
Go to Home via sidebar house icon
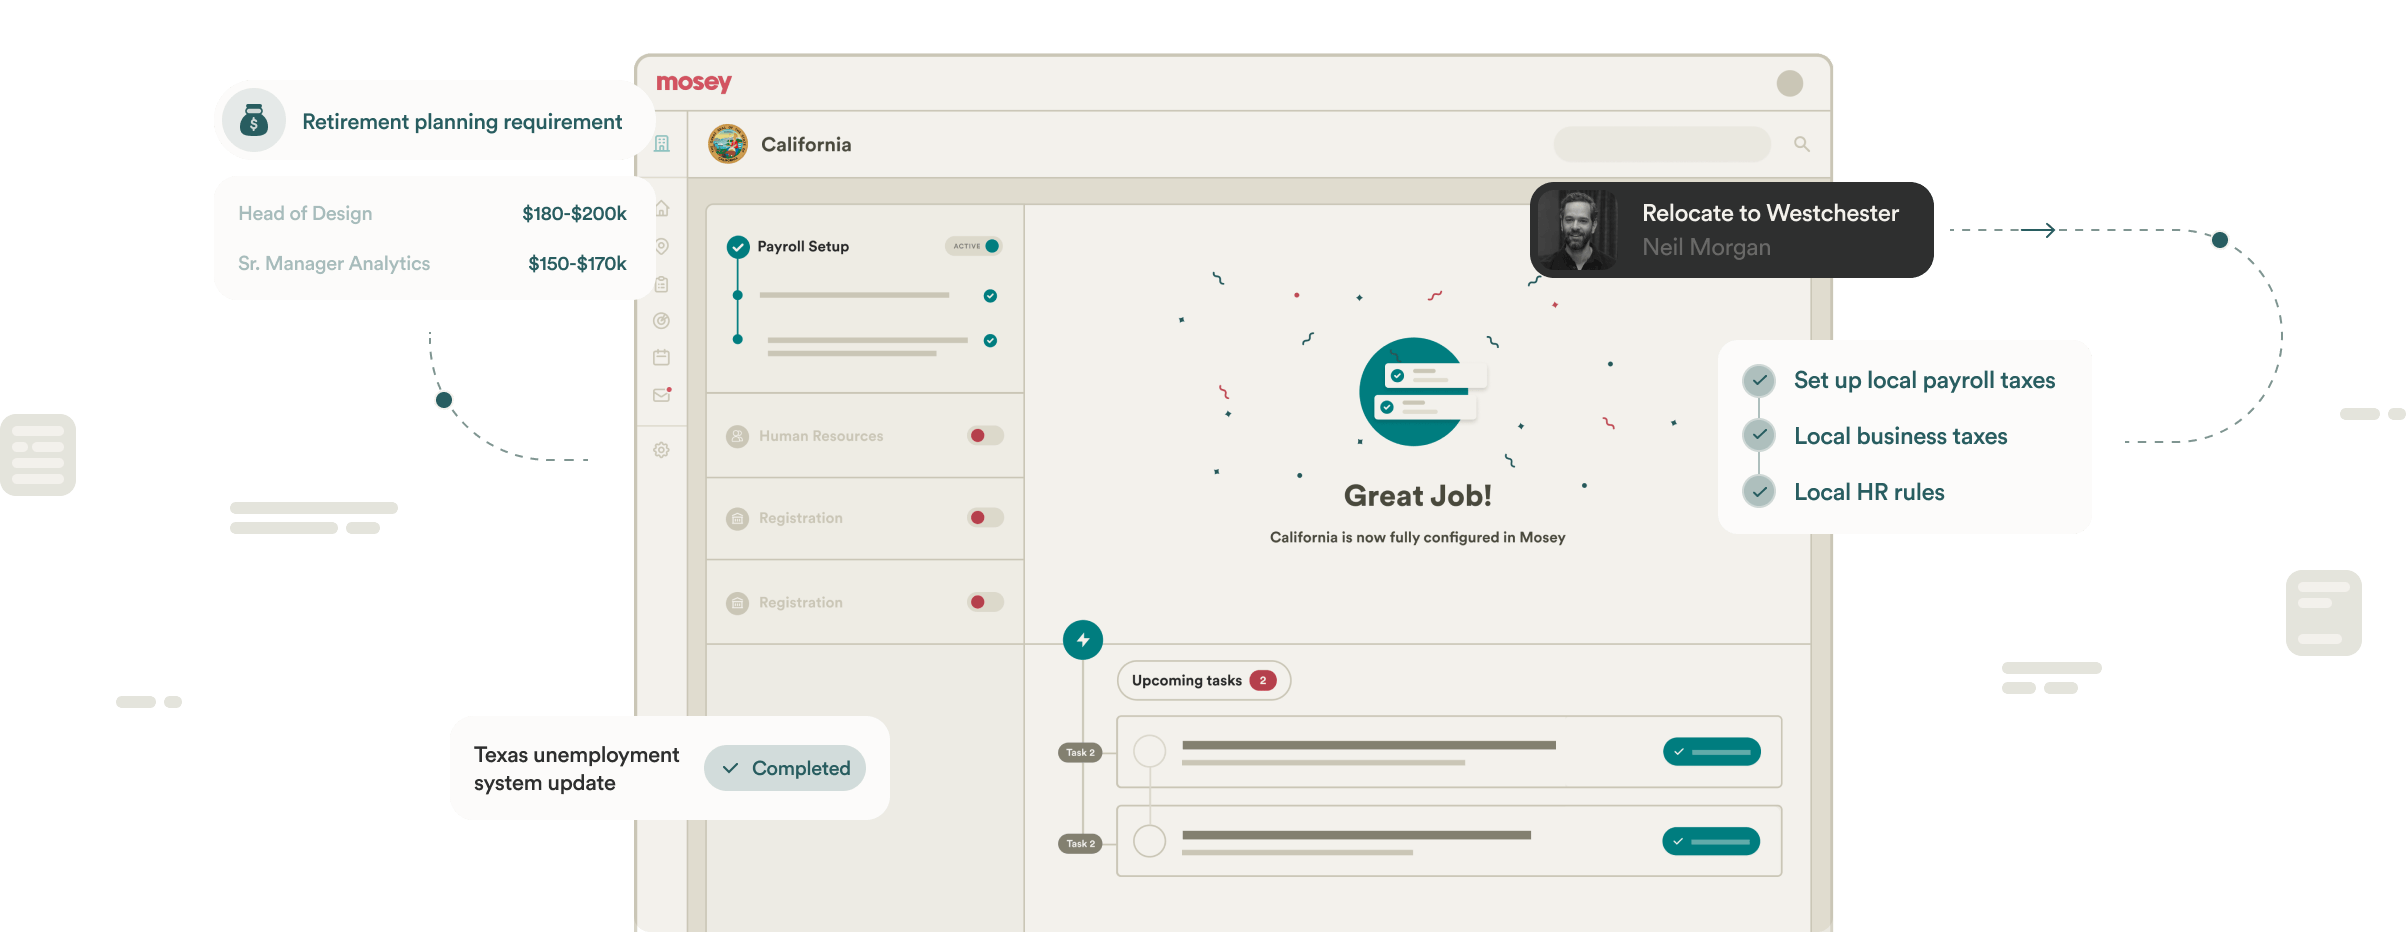(x=662, y=209)
